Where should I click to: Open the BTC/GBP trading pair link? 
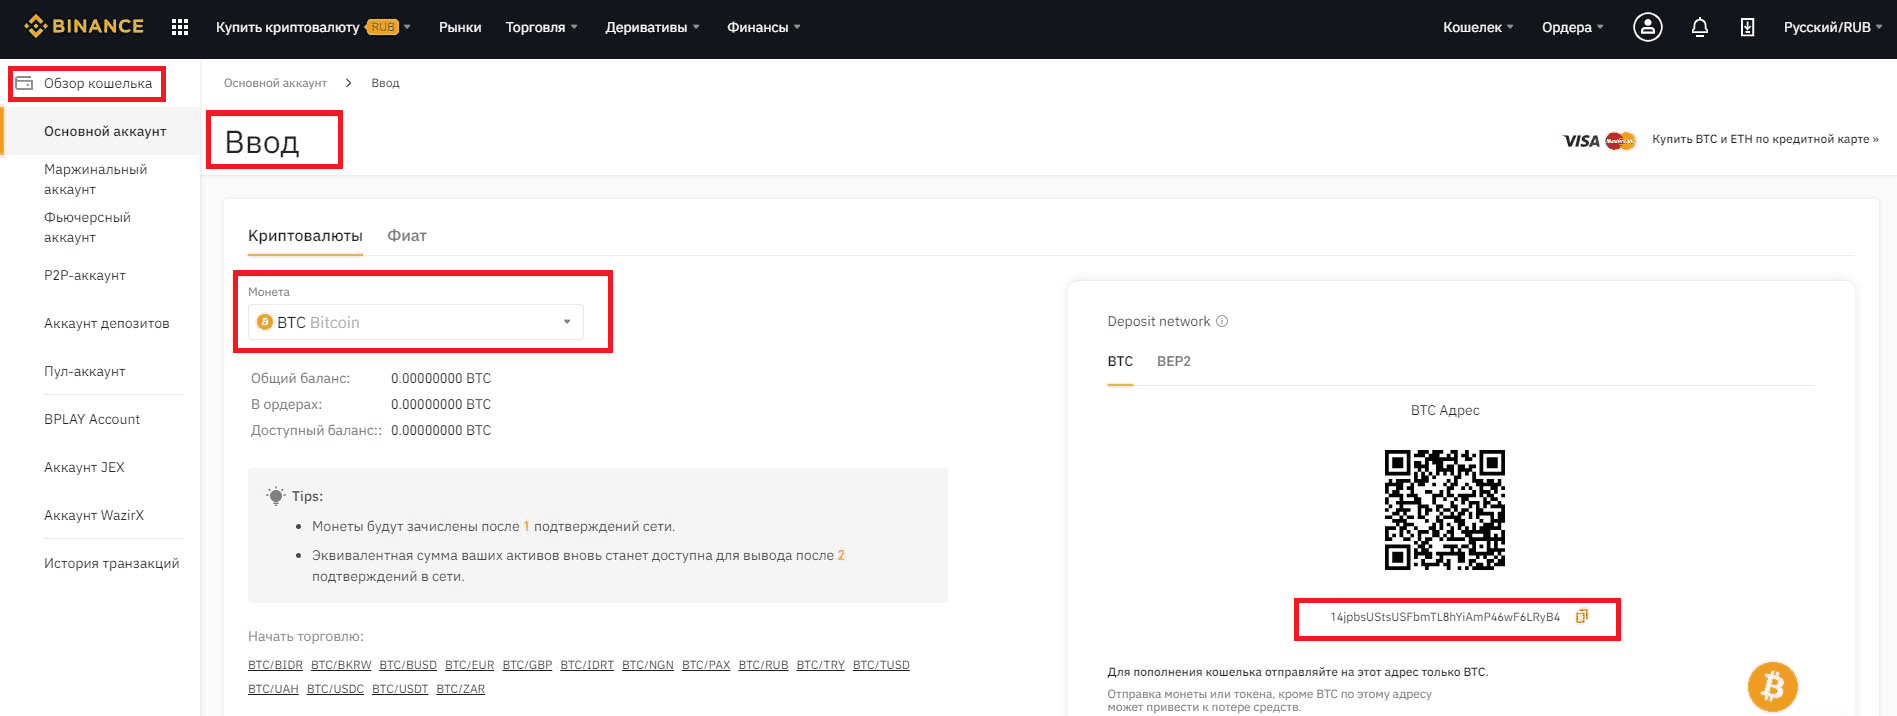coord(527,665)
